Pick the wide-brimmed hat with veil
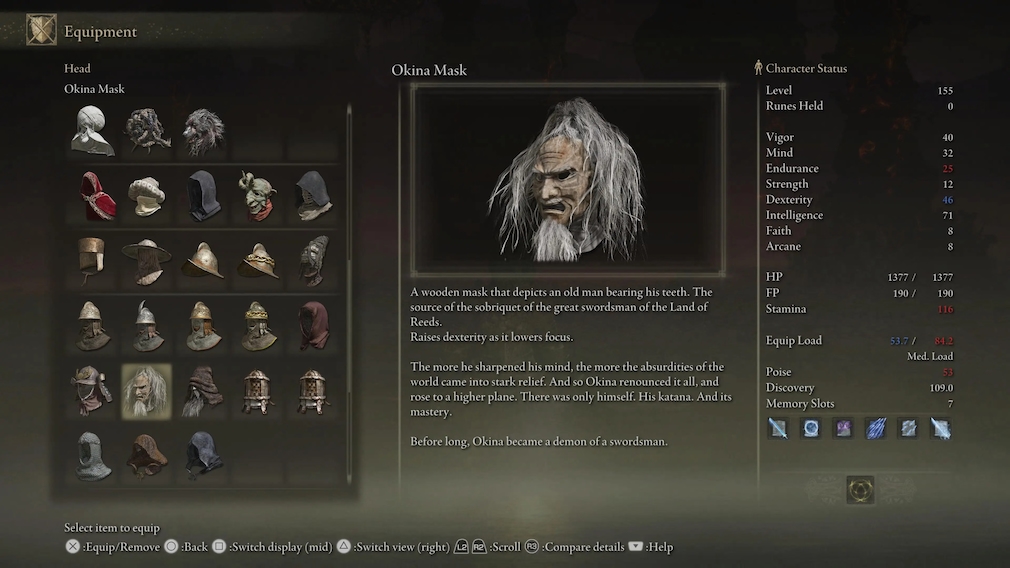The width and height of the screenshot is (1010, 568). pyautogui.click(x=147, y=261)
